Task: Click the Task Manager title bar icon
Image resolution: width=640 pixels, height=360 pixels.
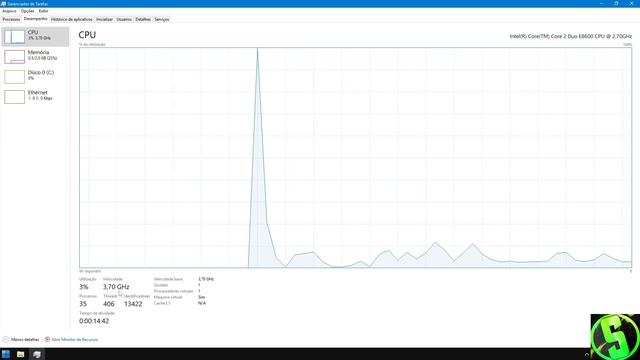Action: [x=4, y=4]
